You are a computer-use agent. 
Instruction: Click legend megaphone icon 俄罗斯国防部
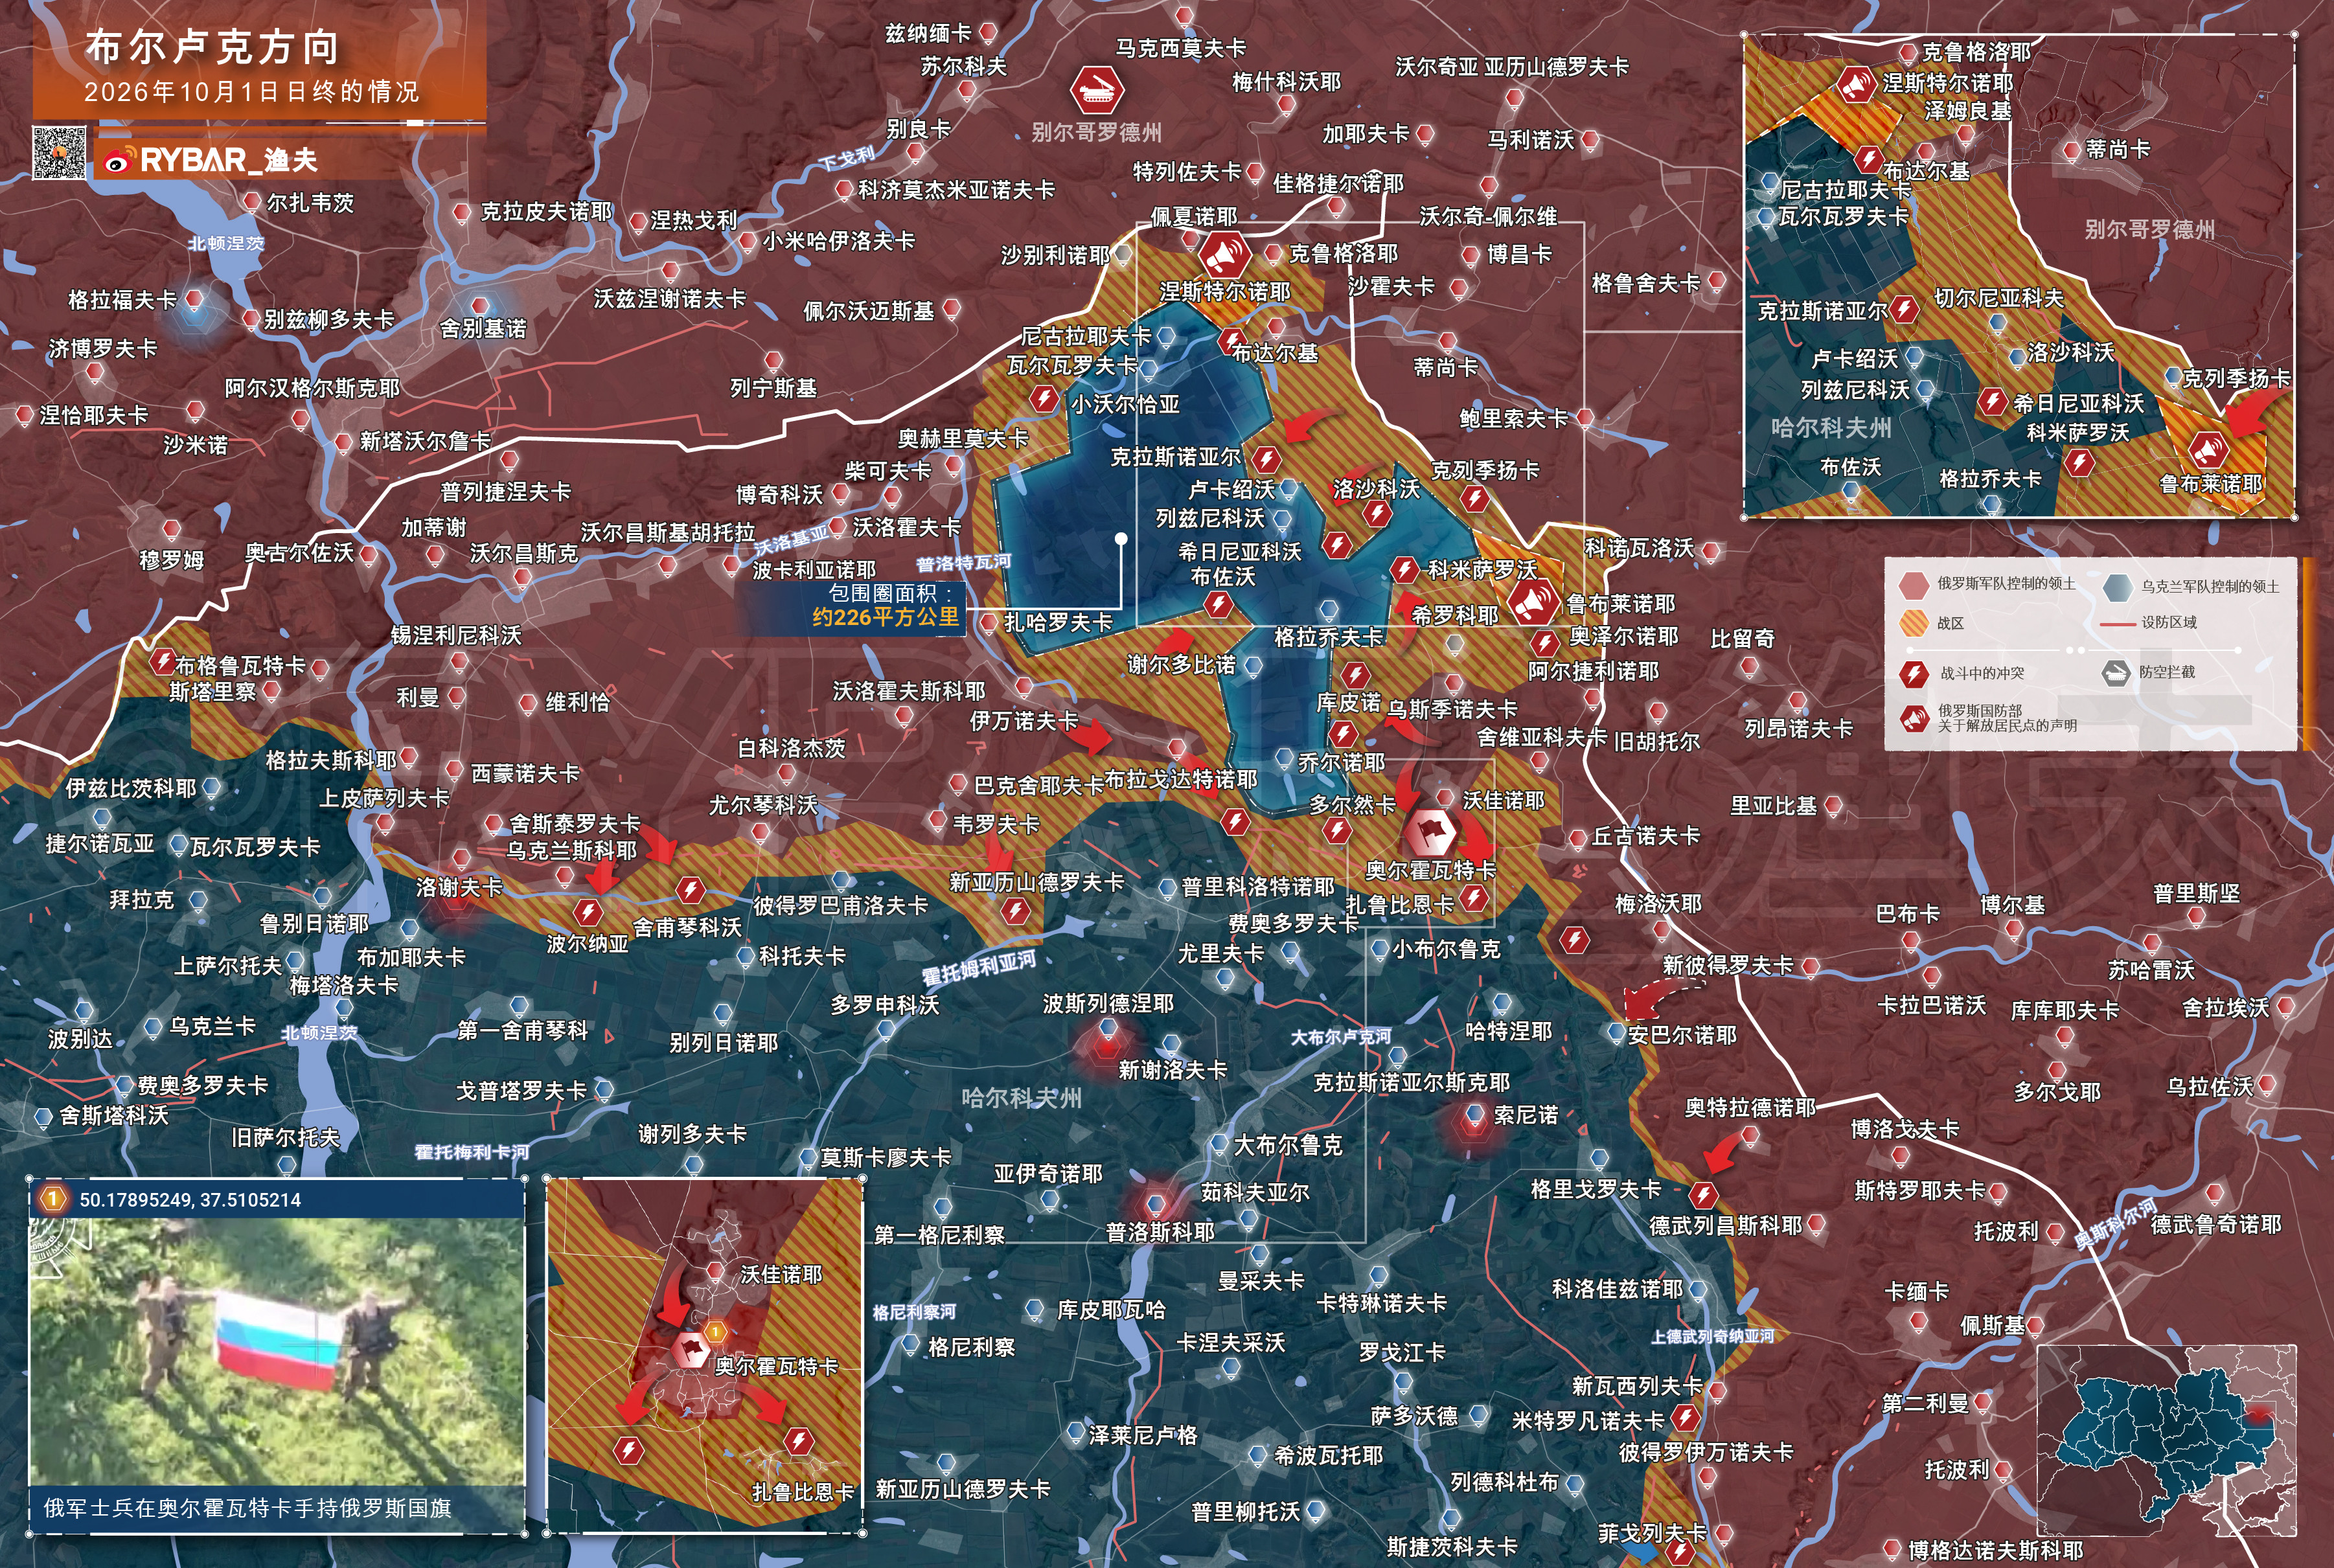point(1914,719)
